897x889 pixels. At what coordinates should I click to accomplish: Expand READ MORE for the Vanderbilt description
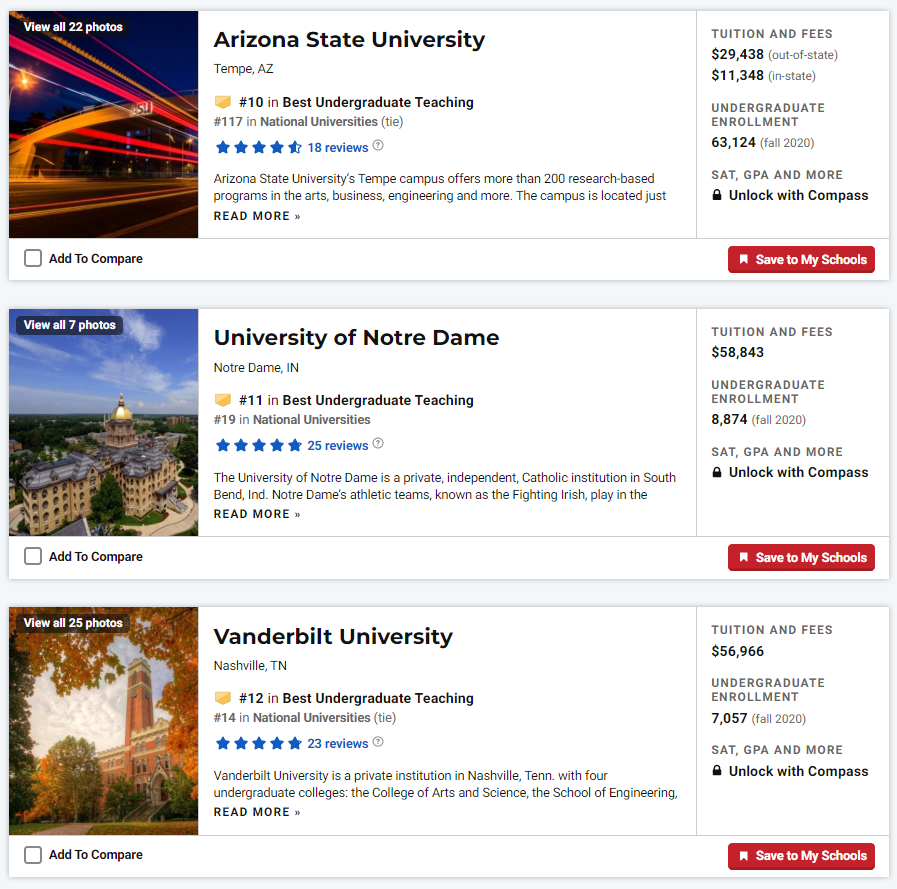[x=257, y=812]
